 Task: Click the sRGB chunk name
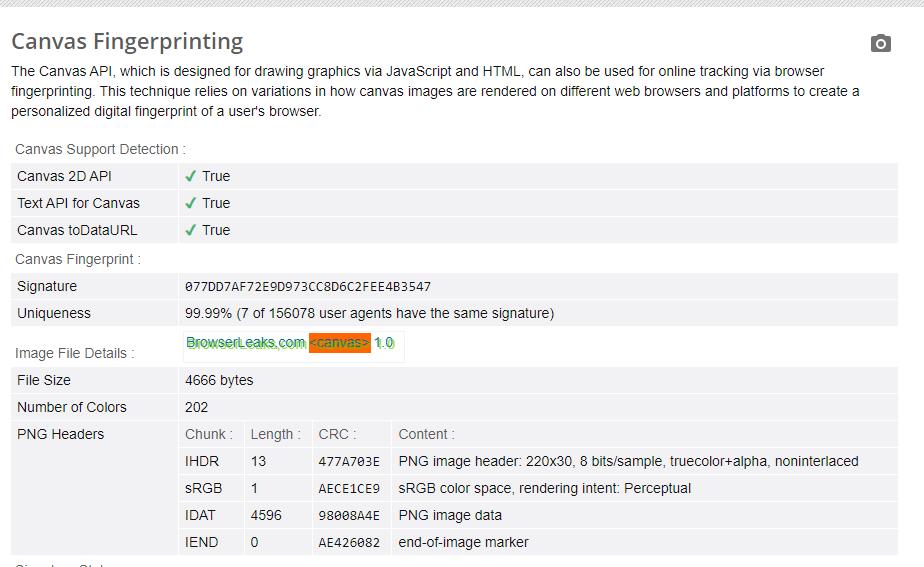click(x=203, y=488)
